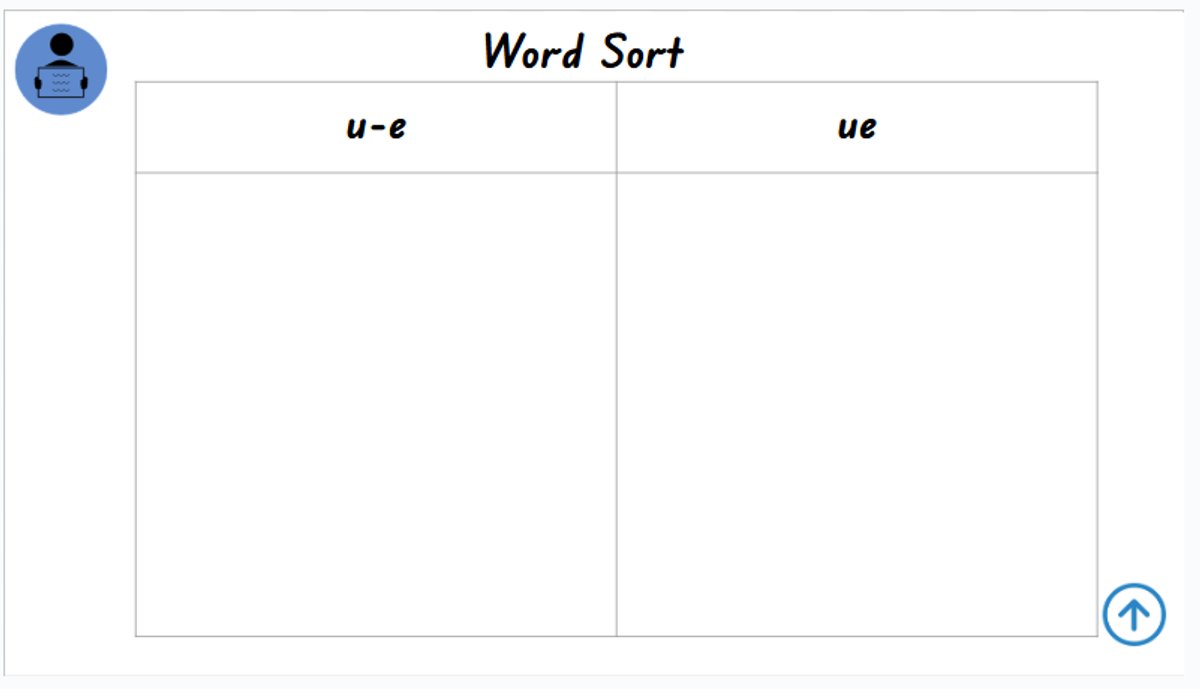Click the u-e column header label
Image resolution: width=1200 pixels, height=689 pixels.
tap(376, 128)
